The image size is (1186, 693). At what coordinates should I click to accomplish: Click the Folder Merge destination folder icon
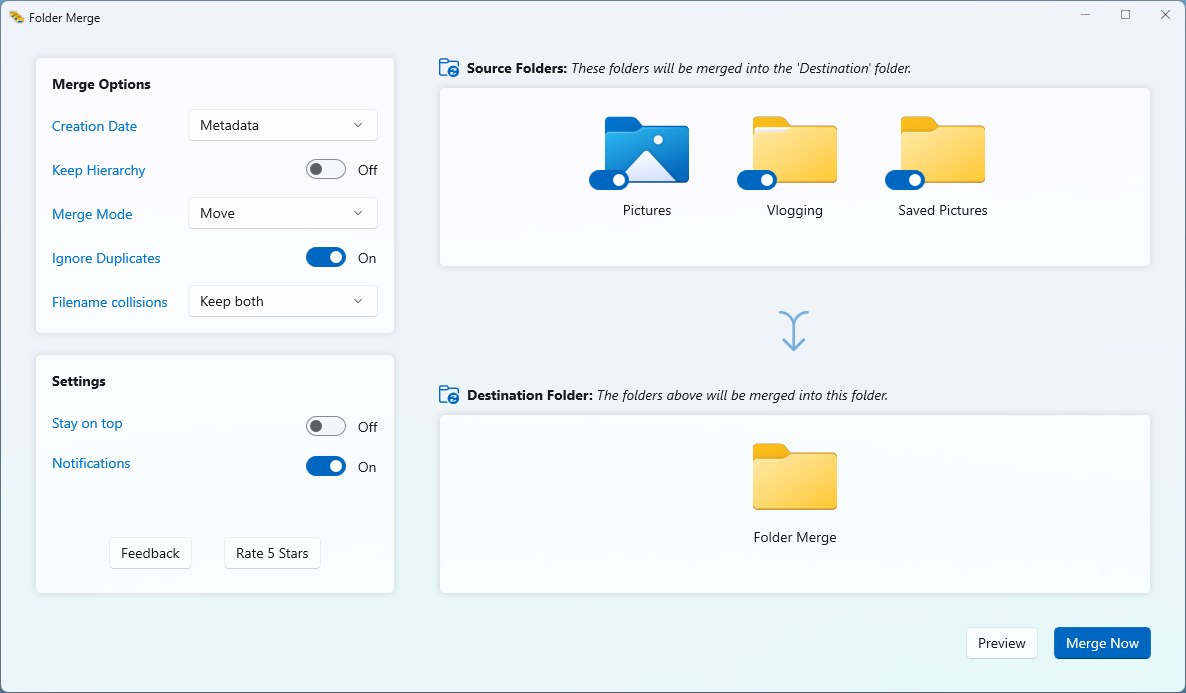pos(794,478)
